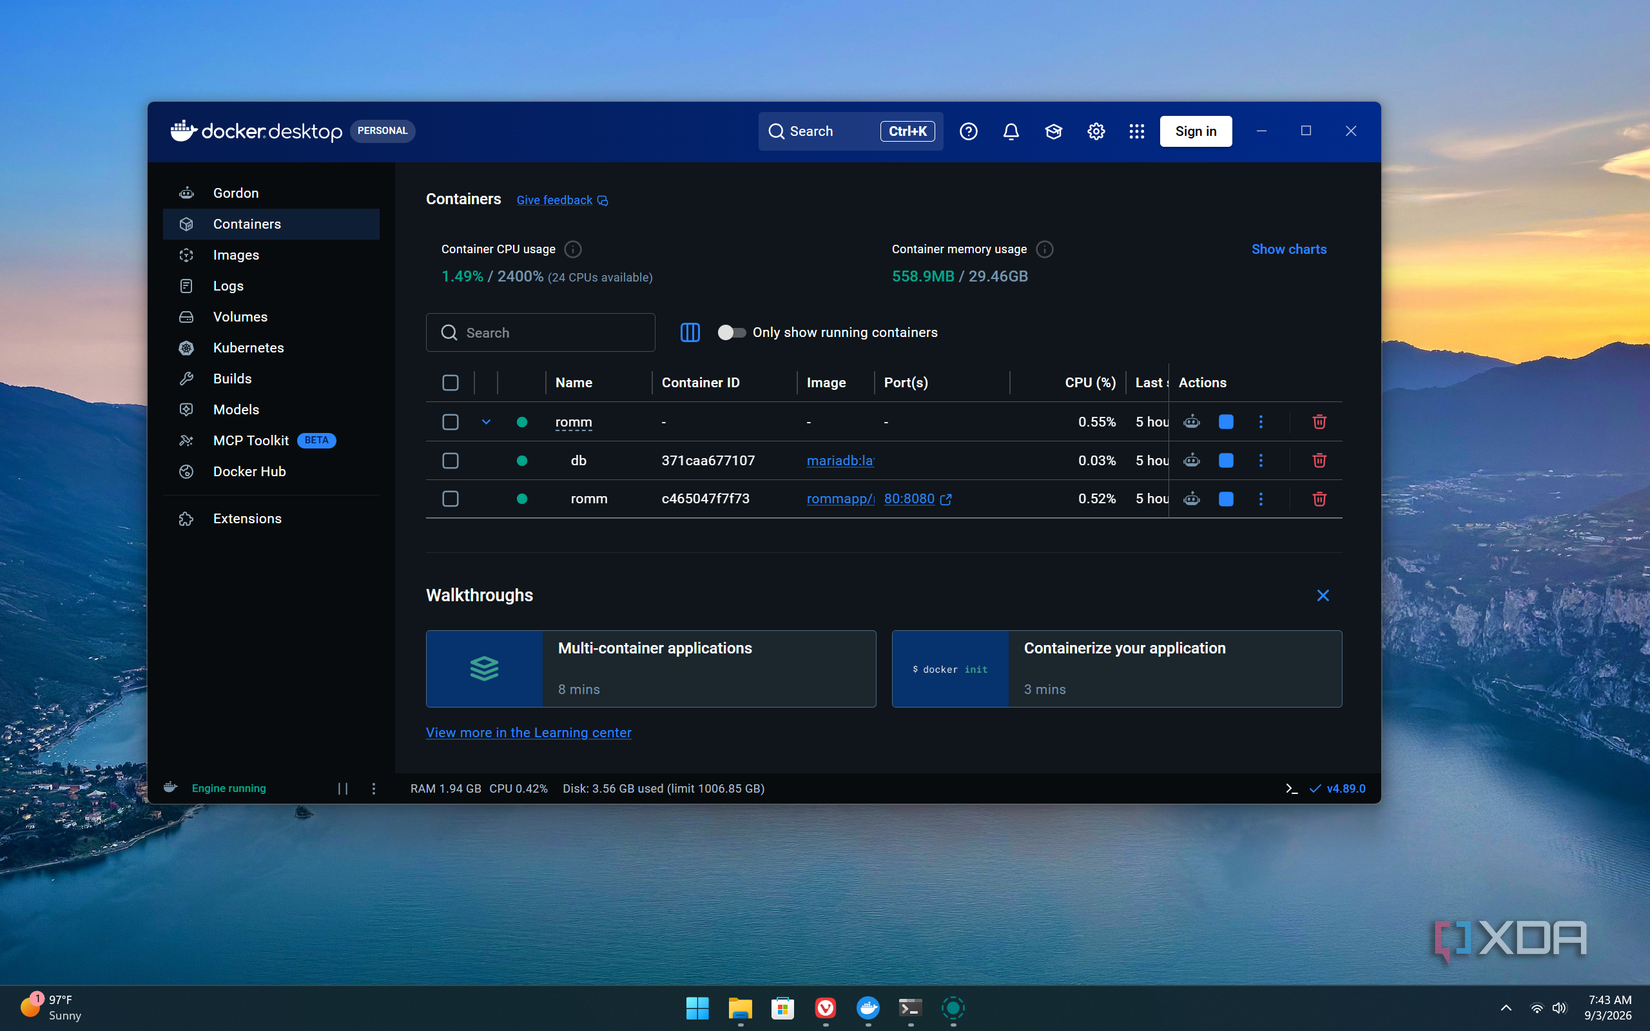Screen dimensions: 1650x1031
Task: Ask Gordon about the c465047f7f73 container
Action: (1191, 499)
